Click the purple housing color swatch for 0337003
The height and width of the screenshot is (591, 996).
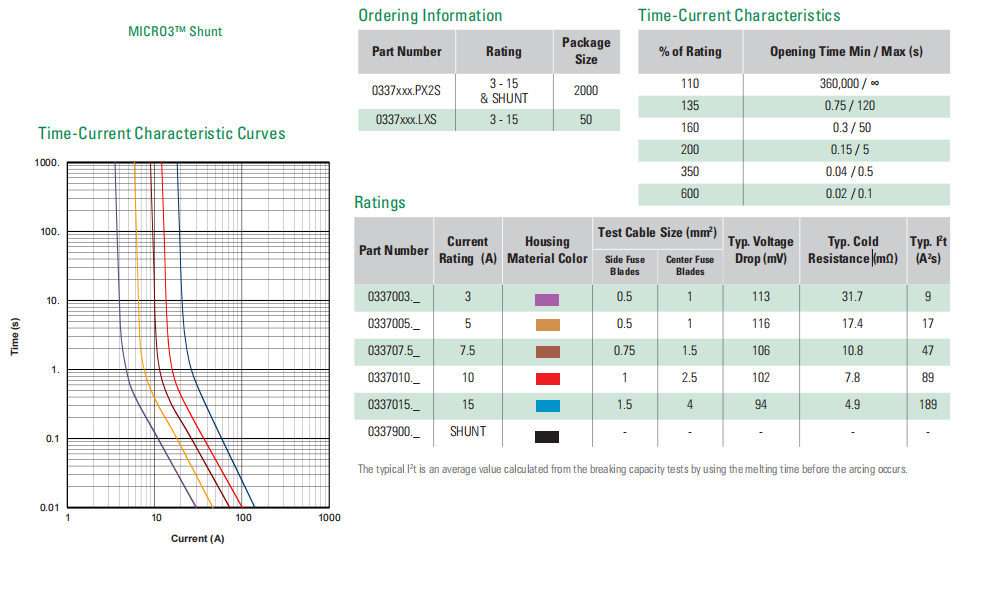pyautogui.click(x=547, y=299)
